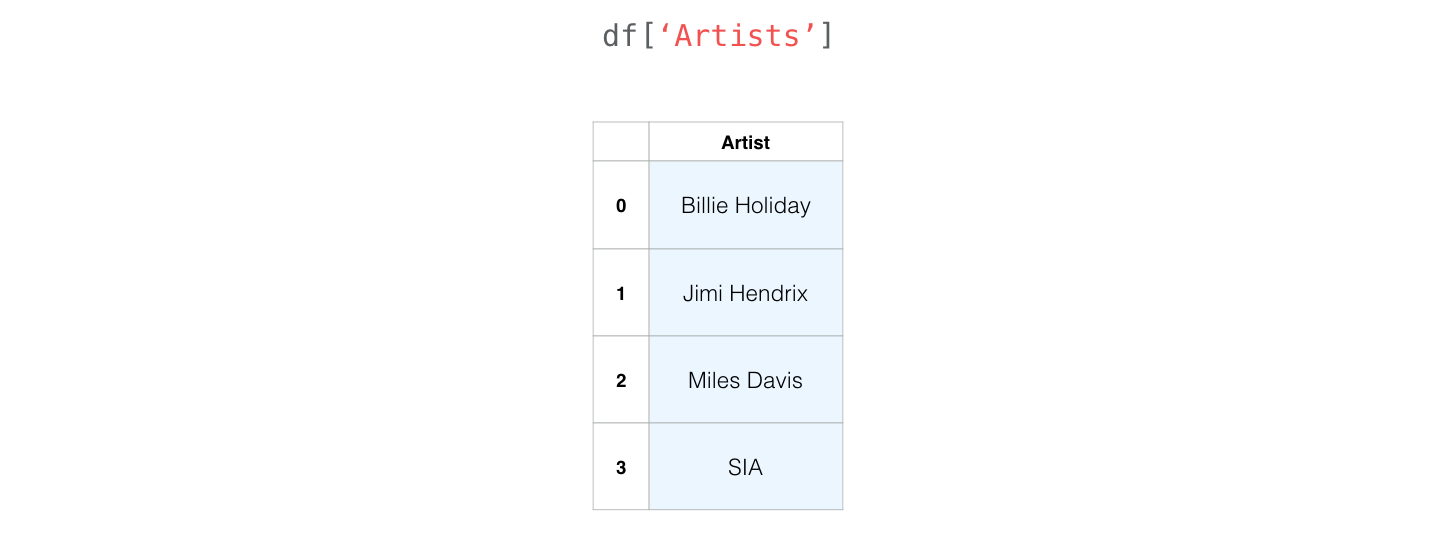Select row index 2
The width and height of the screenshot is (1437, 540).
(621, 380)
